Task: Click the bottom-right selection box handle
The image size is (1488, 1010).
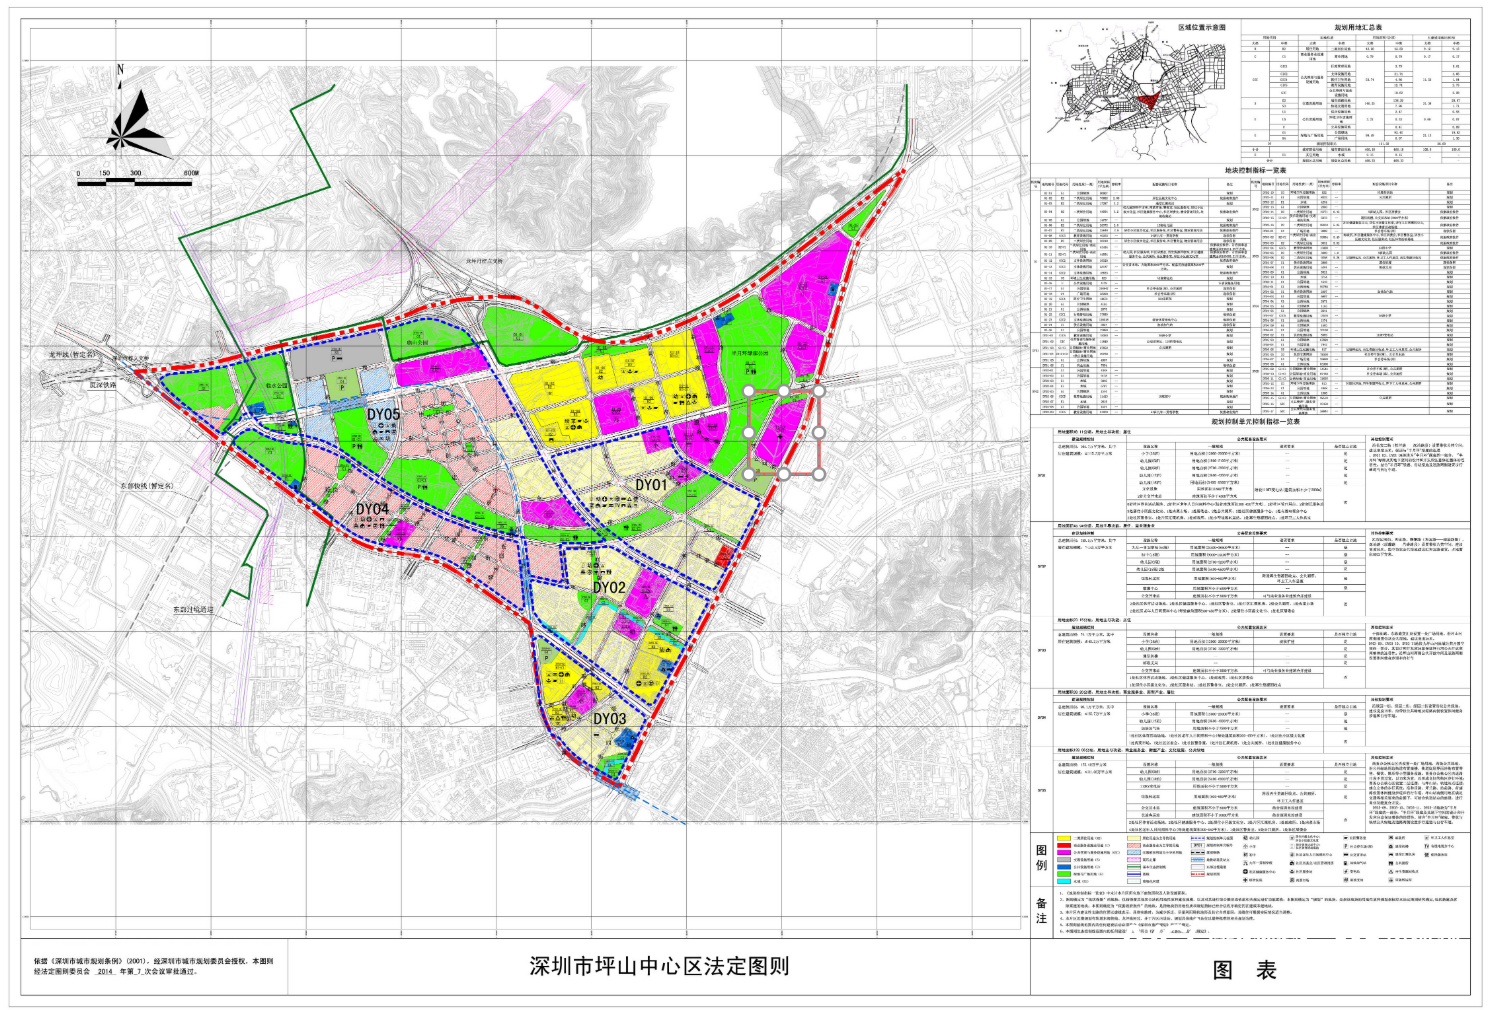Action: (818, 474)
